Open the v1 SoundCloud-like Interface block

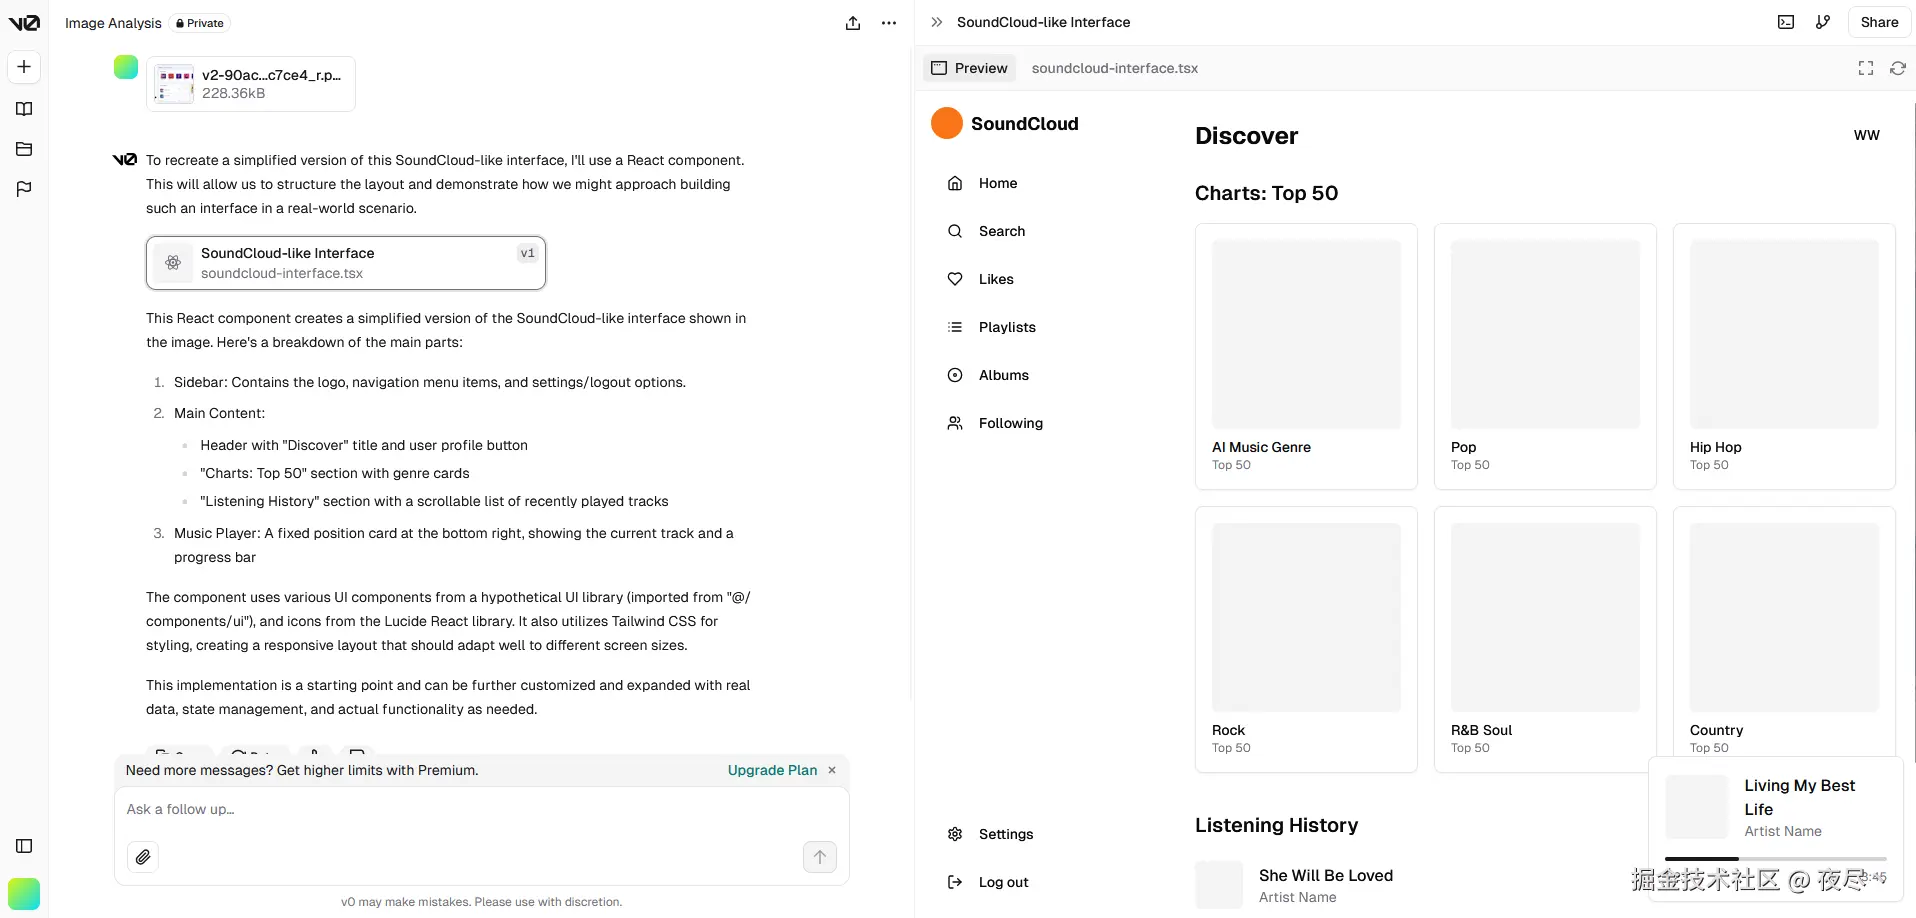coord(346,263)
